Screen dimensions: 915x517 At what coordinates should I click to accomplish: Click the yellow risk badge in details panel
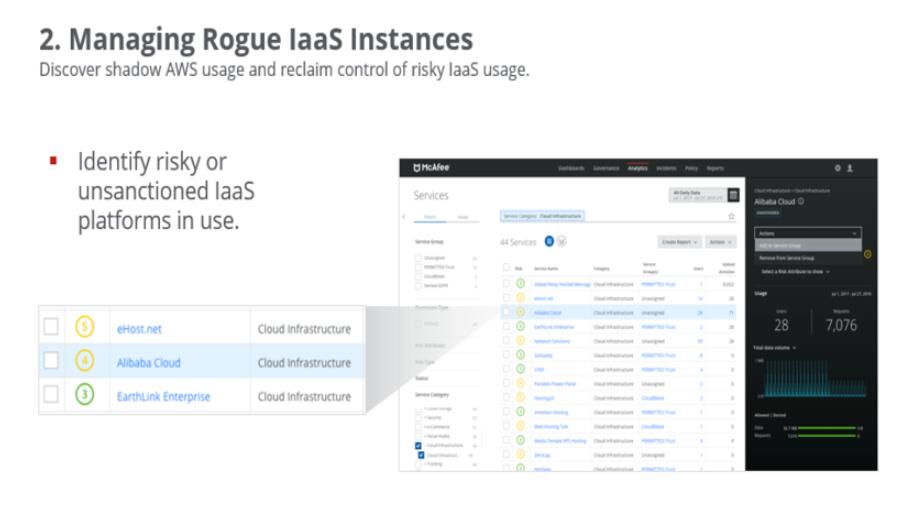tap(868, 254)
